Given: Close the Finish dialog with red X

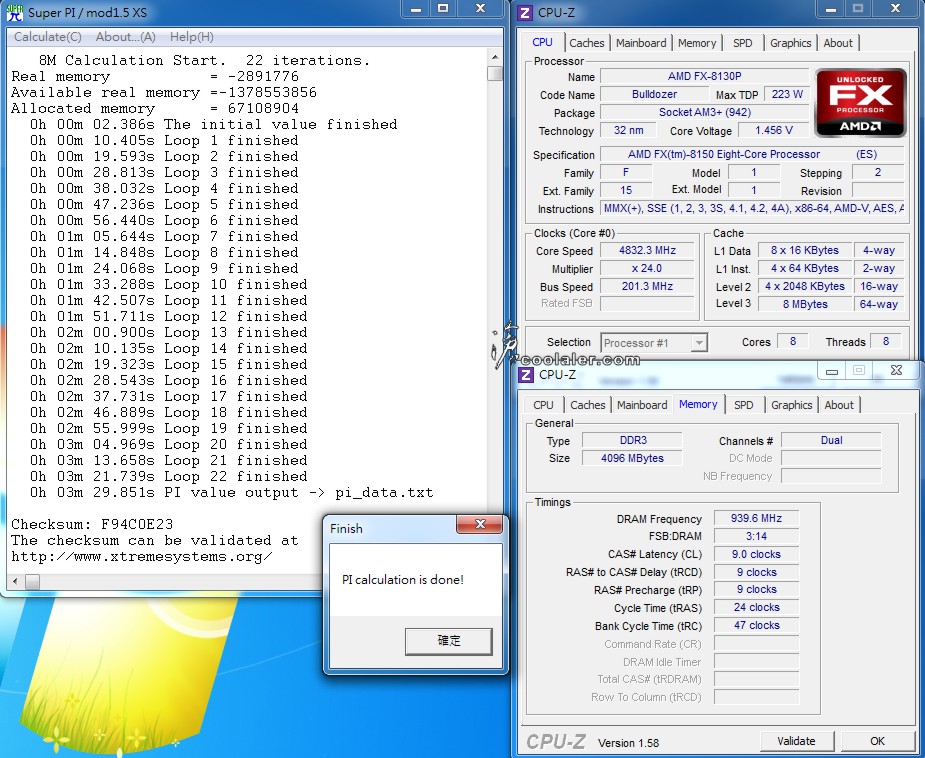Looking at the screenshot, I should coord(480,524).
